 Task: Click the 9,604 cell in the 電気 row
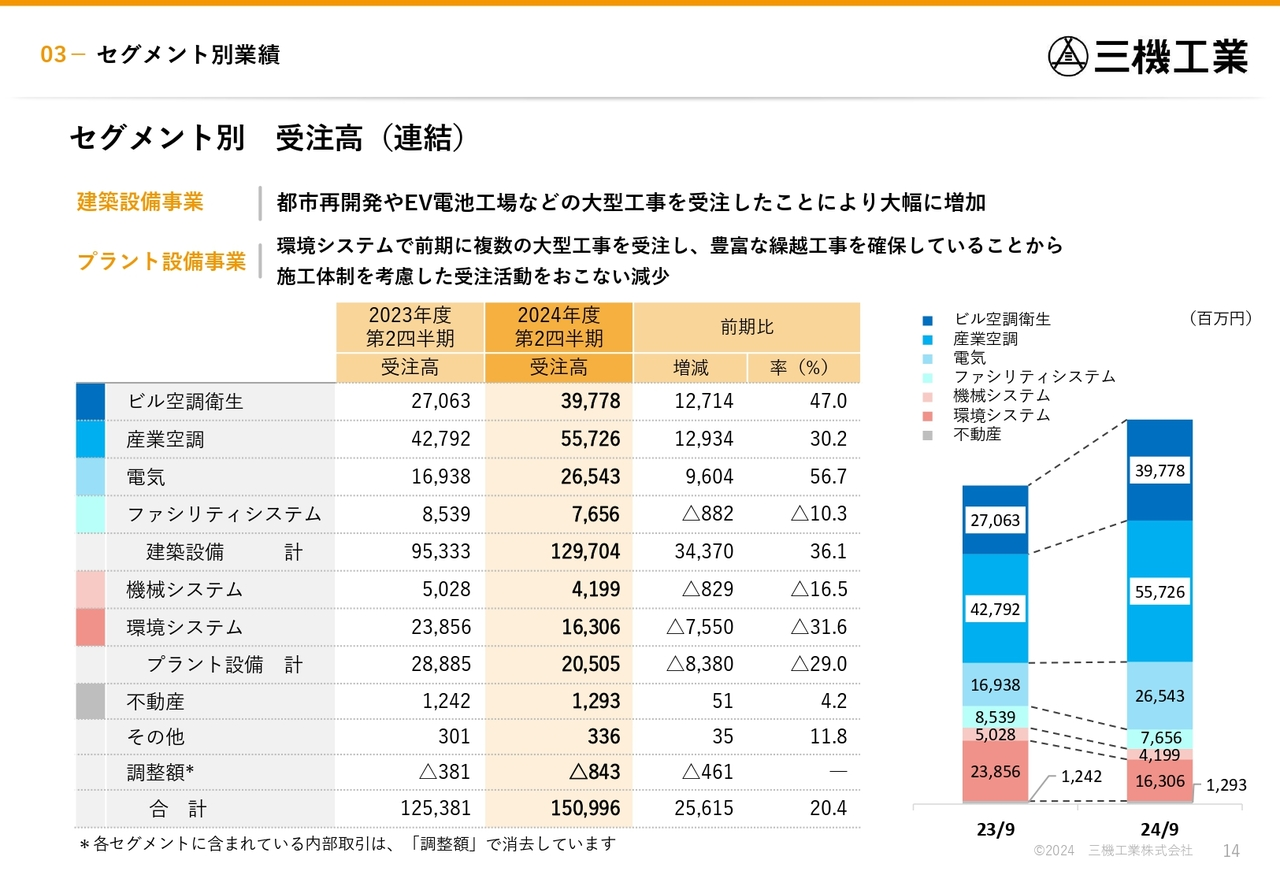709,477
